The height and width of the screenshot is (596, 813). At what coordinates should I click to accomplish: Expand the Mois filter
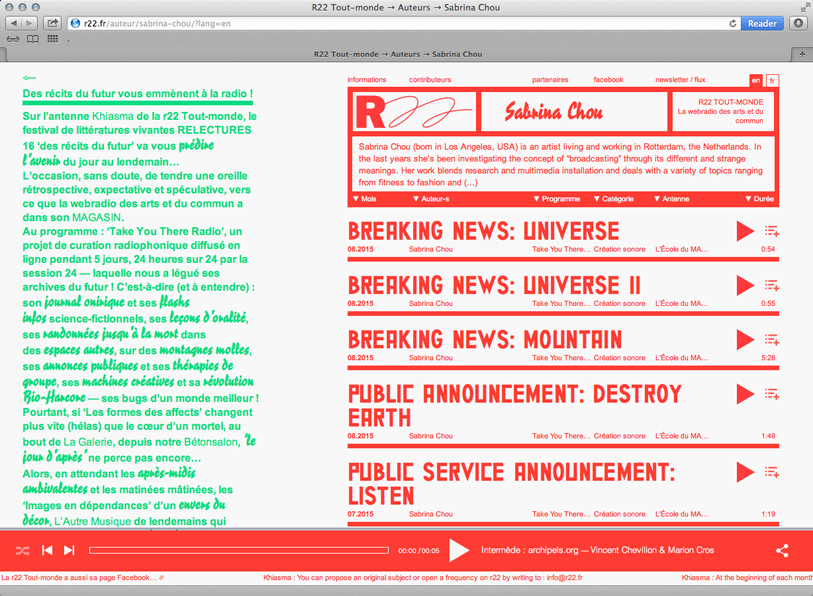(365, 199)
